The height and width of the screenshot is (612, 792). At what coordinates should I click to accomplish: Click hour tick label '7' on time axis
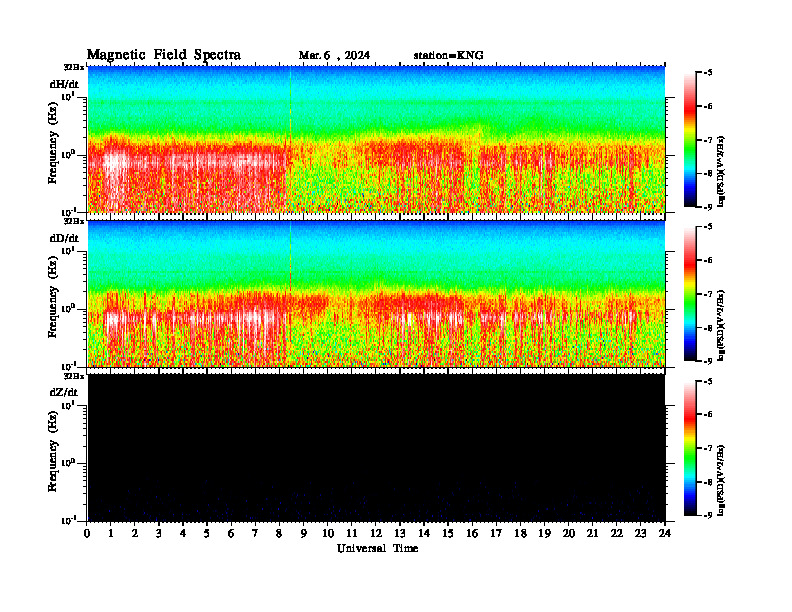click(255, 533)
